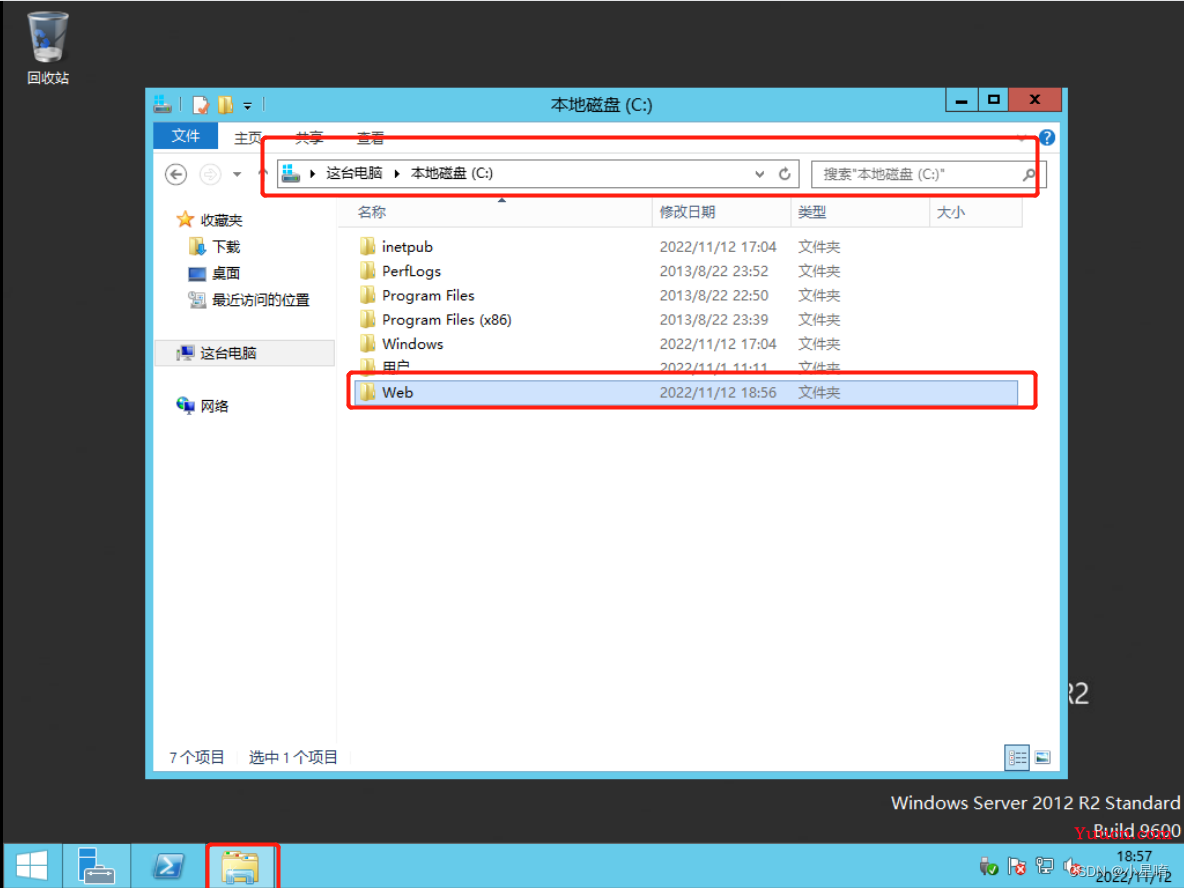This screenshot has height=888, width=1184.
Task: Launch PowerShell from the taskbar
Action: pyautogui.click(x=168, y=865)
